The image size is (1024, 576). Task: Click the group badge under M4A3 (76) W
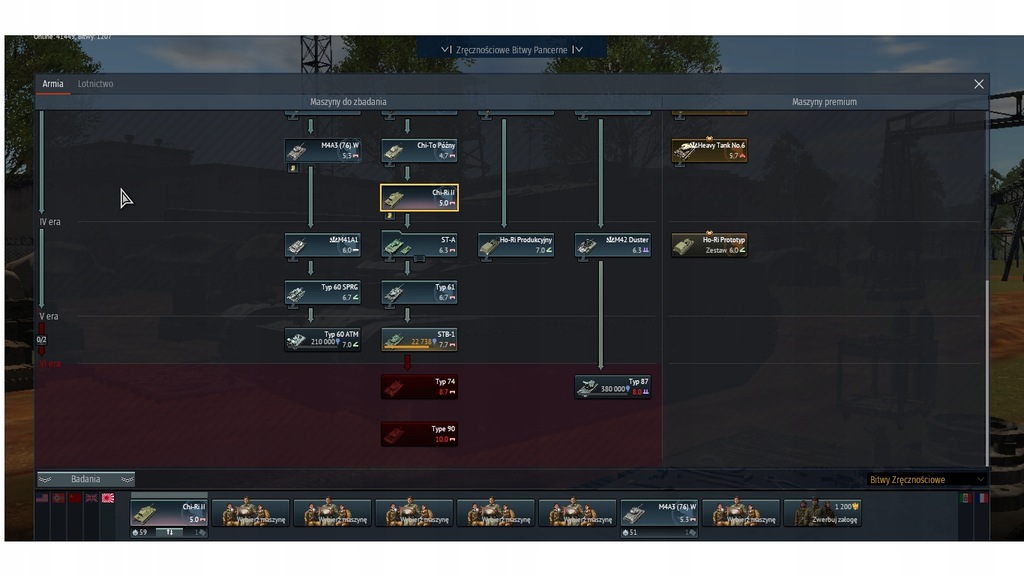click(x=293, y=168)
